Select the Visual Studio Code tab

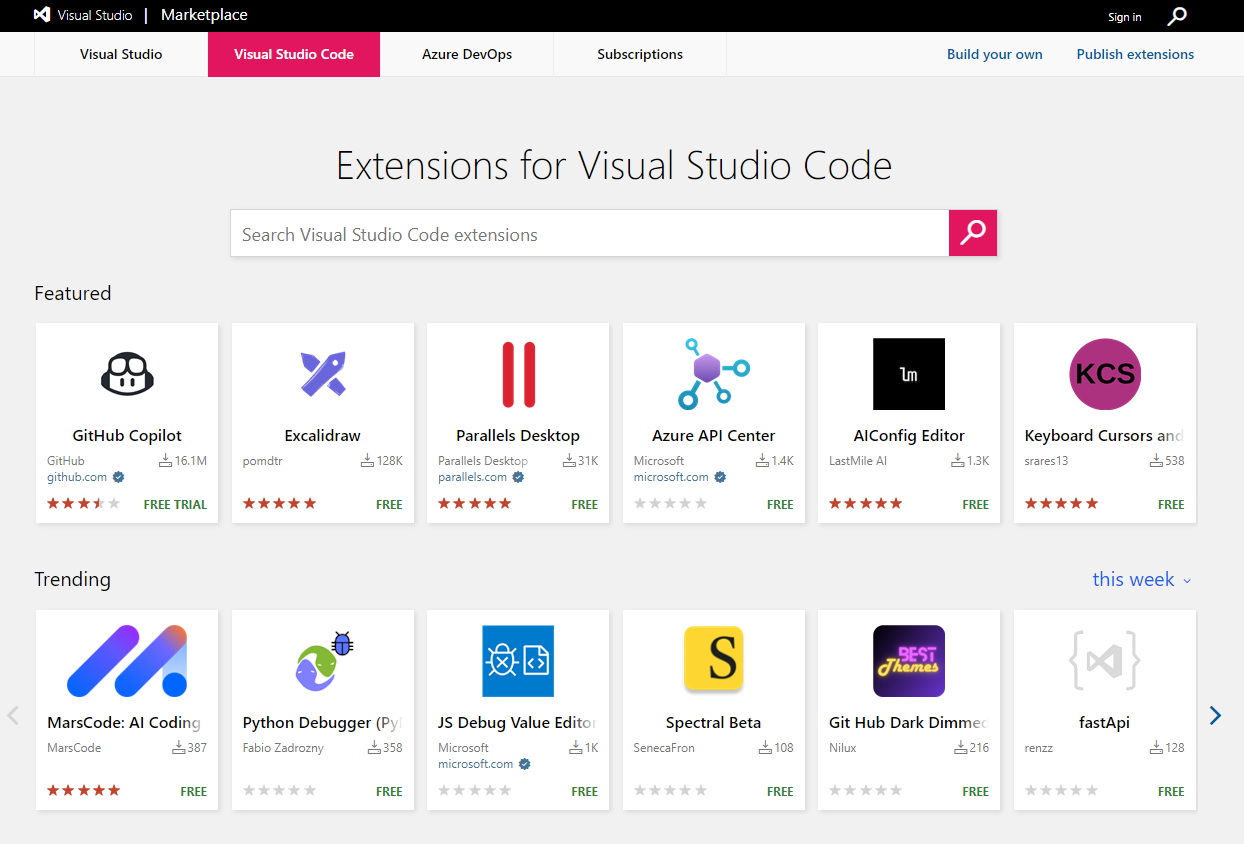click(294, 54)
